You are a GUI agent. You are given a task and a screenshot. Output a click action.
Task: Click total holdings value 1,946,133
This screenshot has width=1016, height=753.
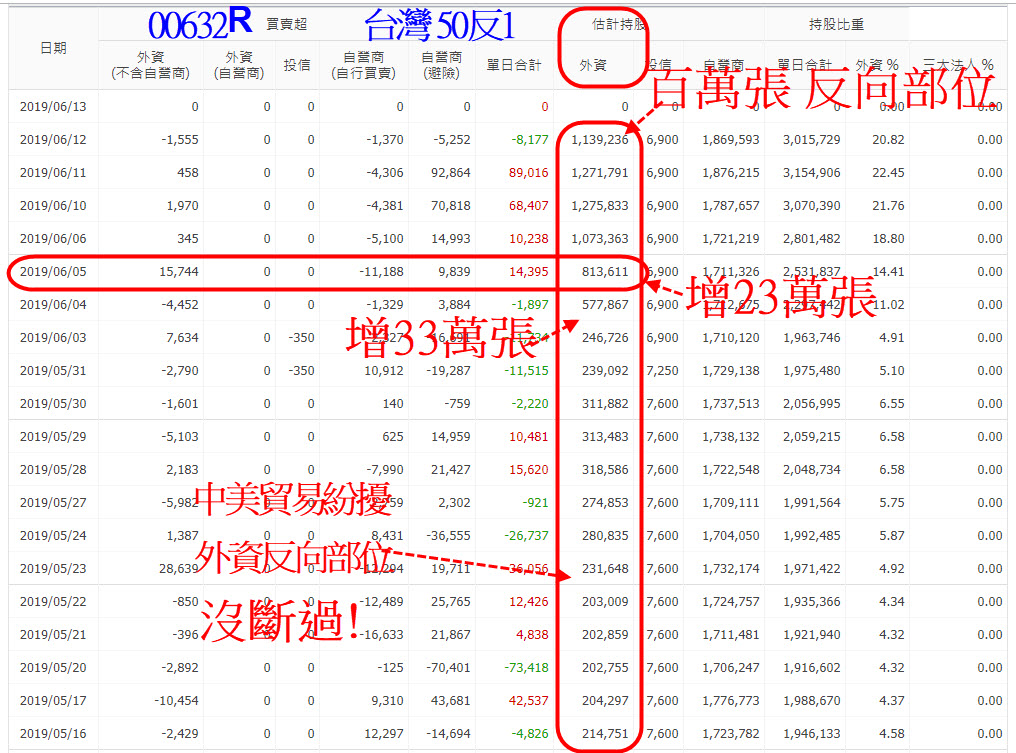click(x=811, y=734)
